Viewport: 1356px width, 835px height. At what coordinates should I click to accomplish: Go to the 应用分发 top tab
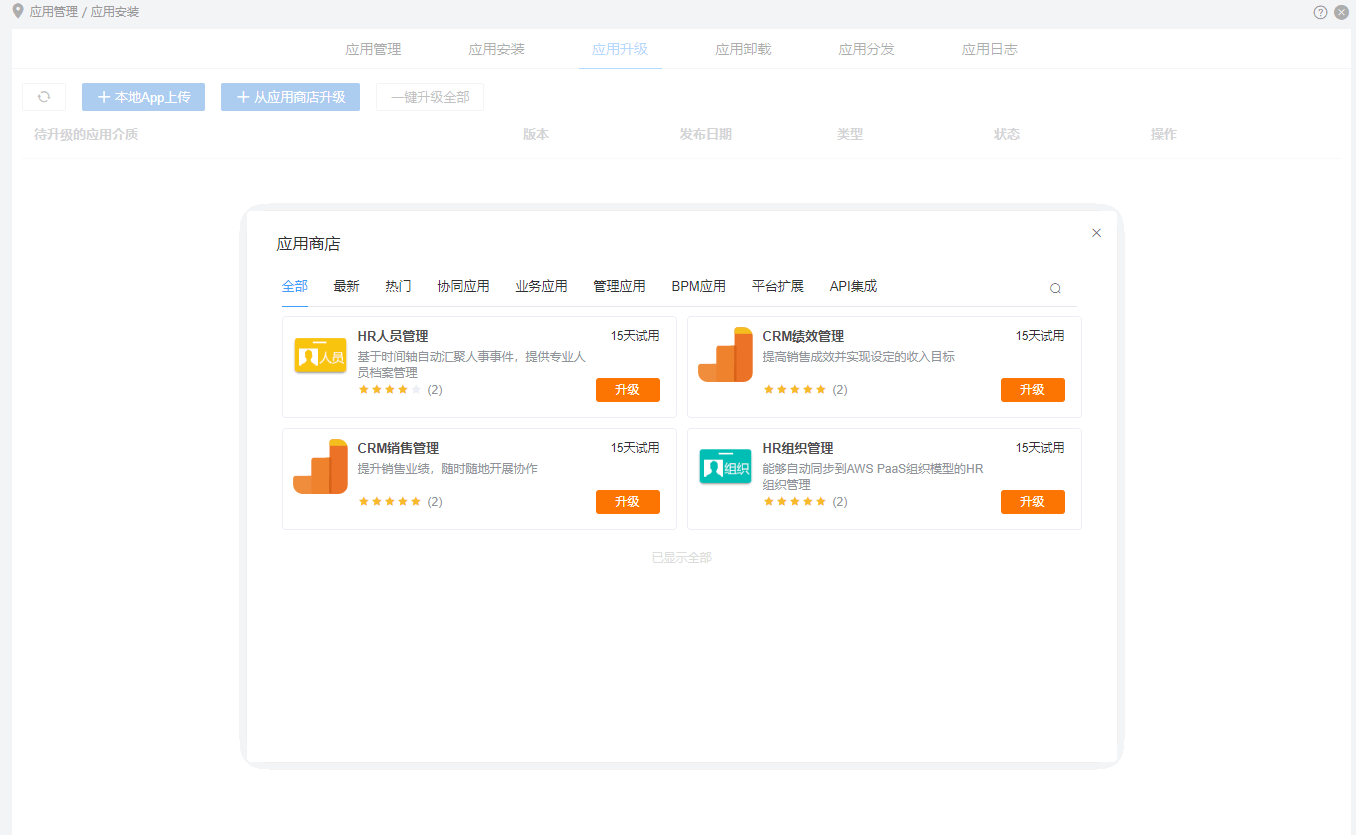[x=866, y=49]
